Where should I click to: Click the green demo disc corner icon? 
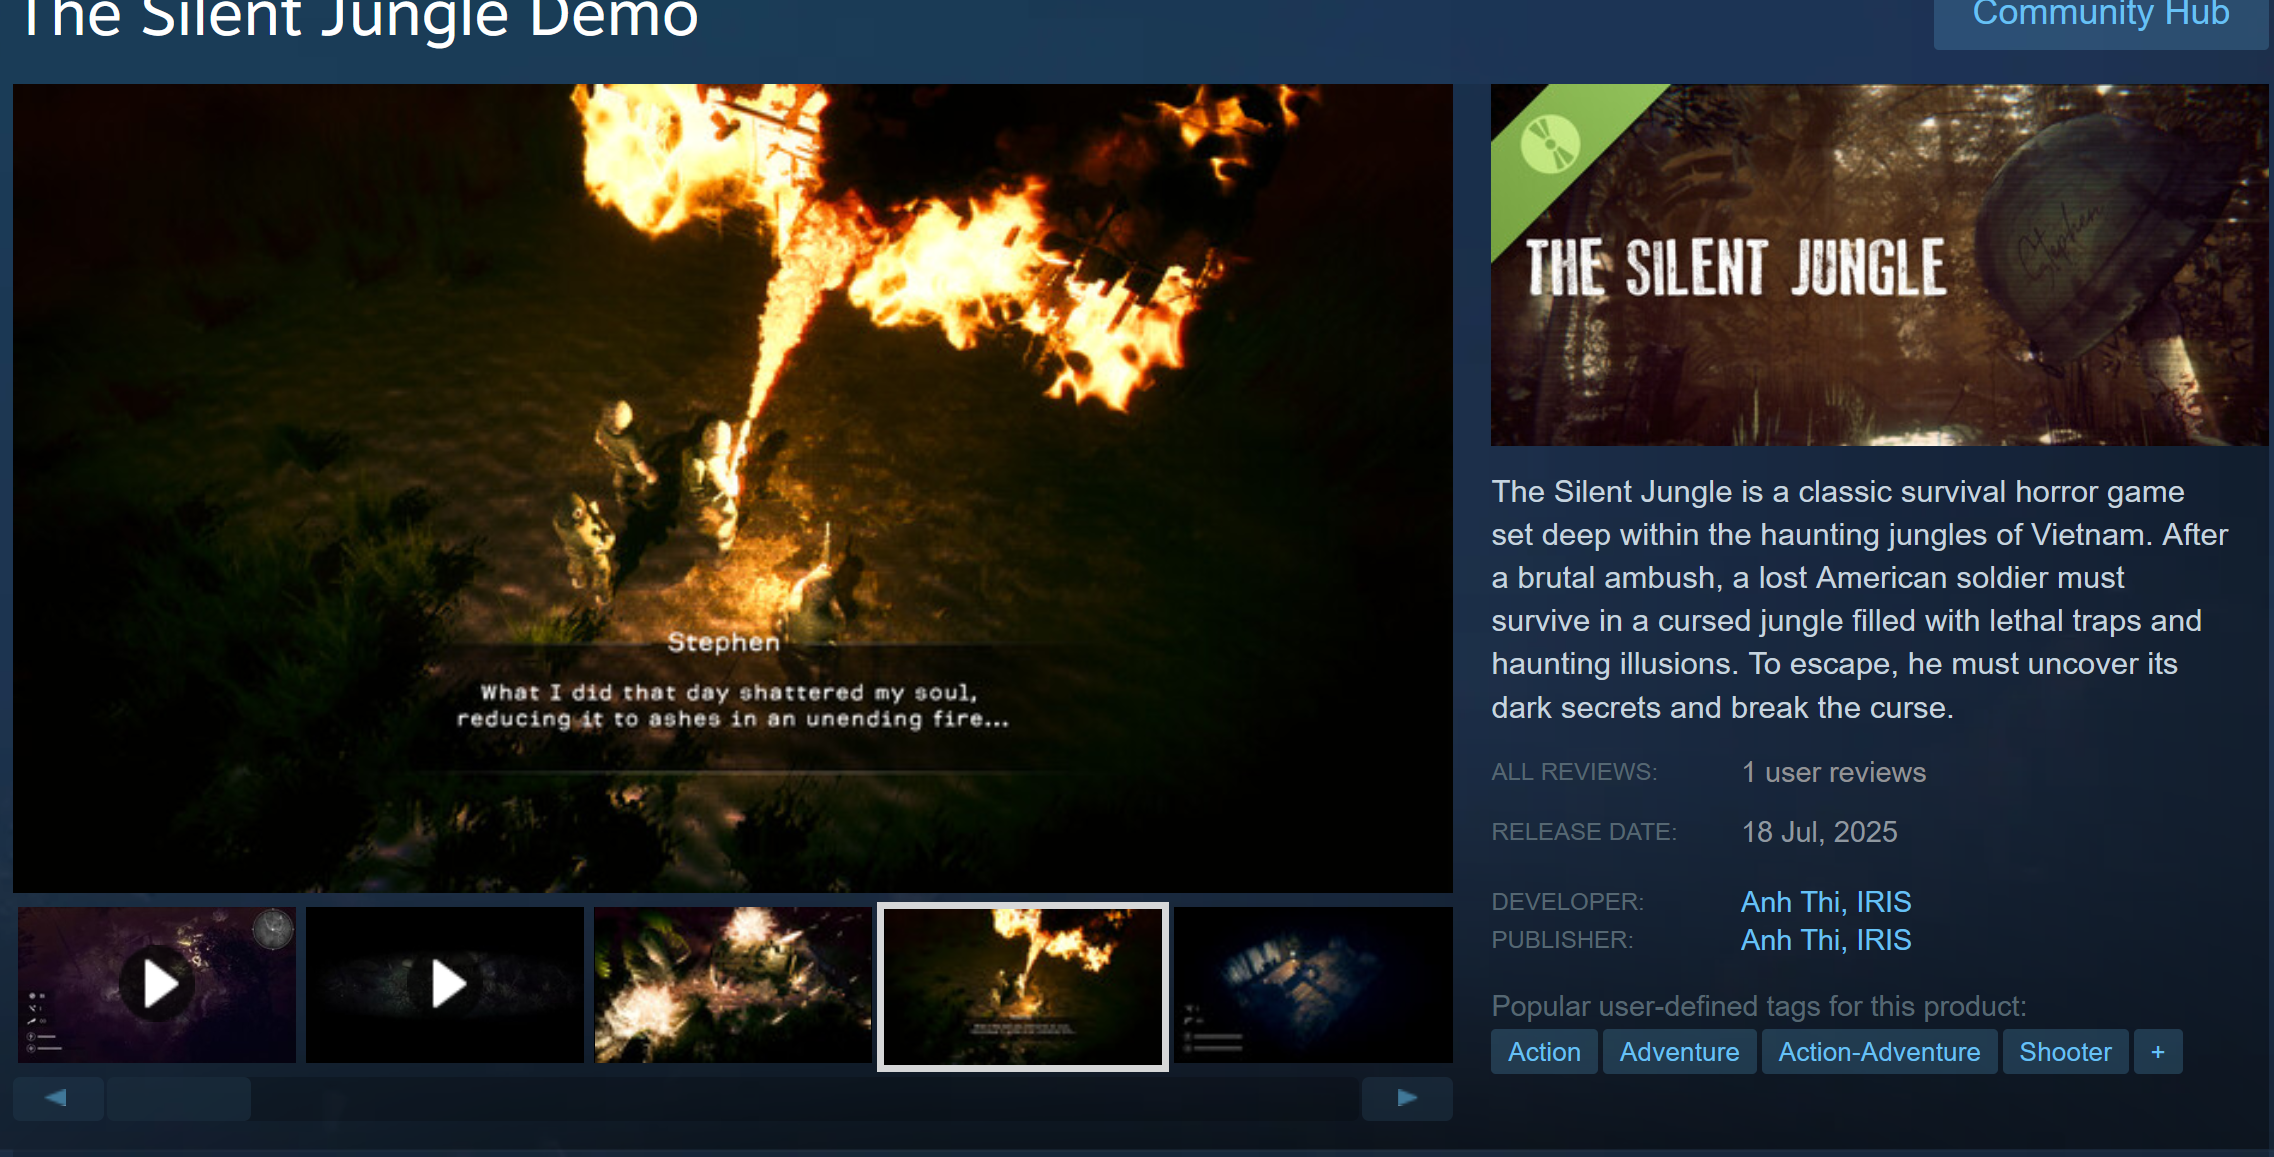tap(1550, 145)
